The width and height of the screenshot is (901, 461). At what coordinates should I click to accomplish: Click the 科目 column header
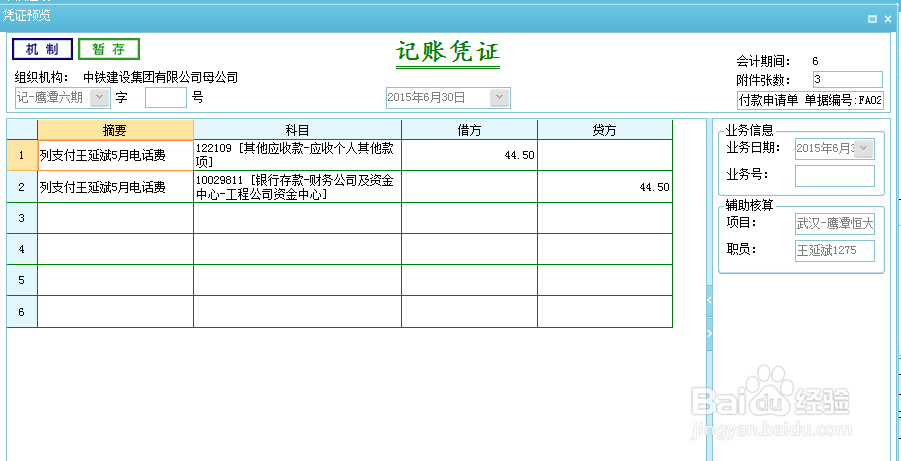coord(297,130)
